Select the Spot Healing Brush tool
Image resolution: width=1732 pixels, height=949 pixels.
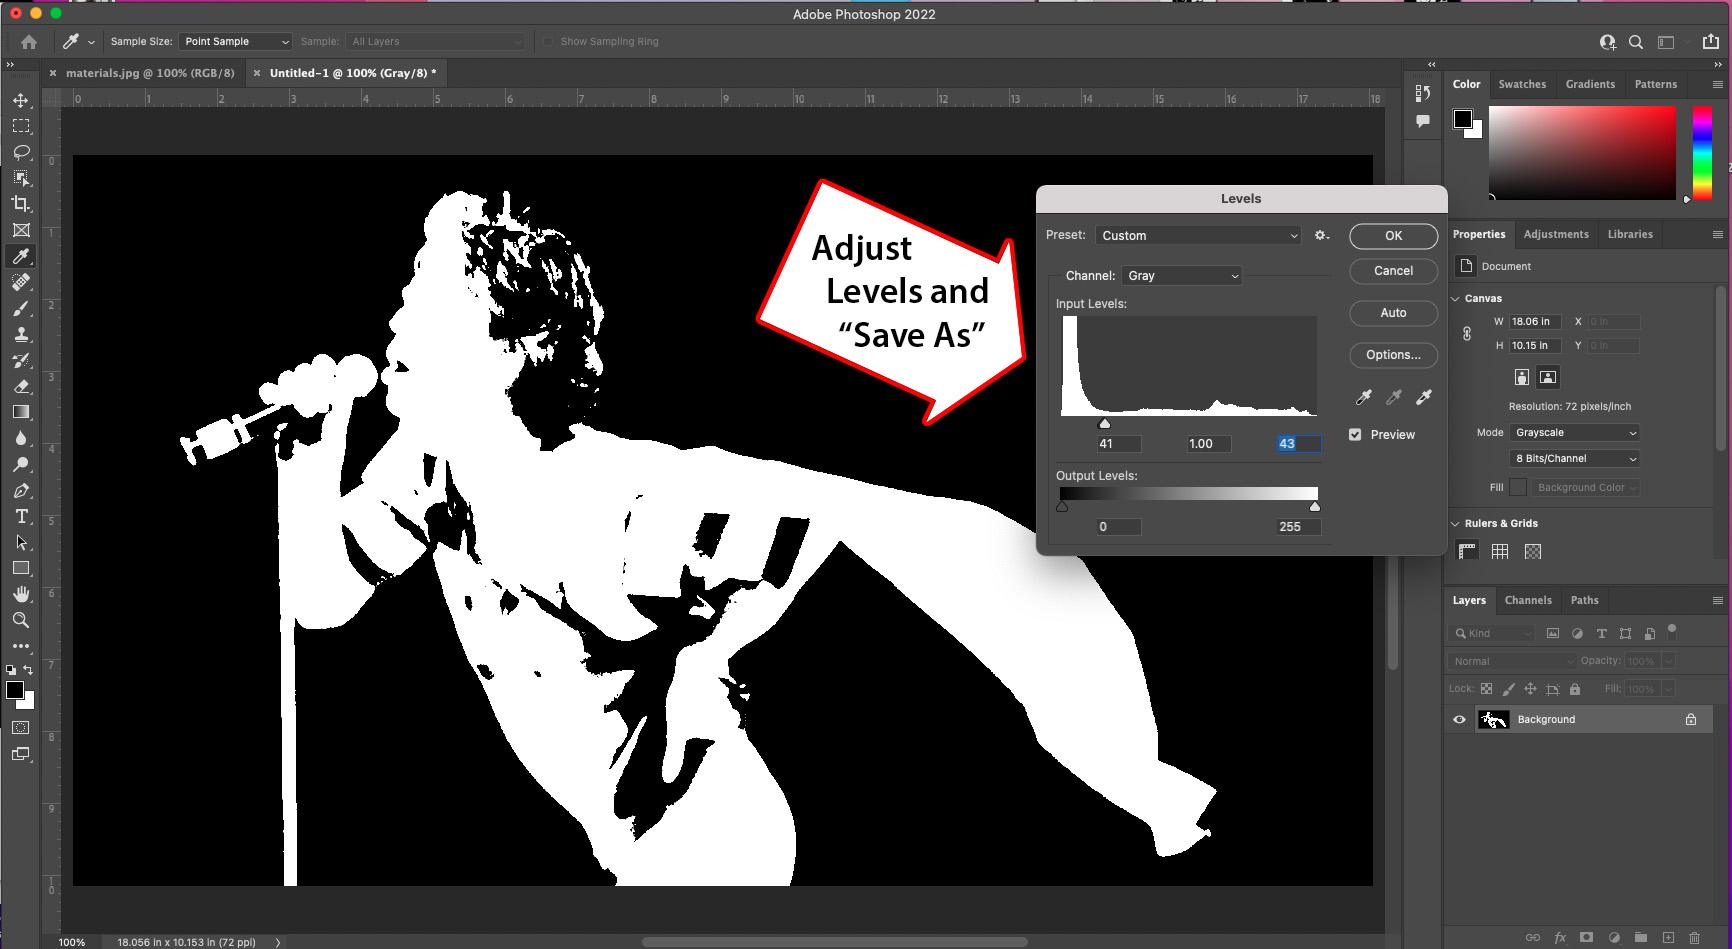(21, 282)
